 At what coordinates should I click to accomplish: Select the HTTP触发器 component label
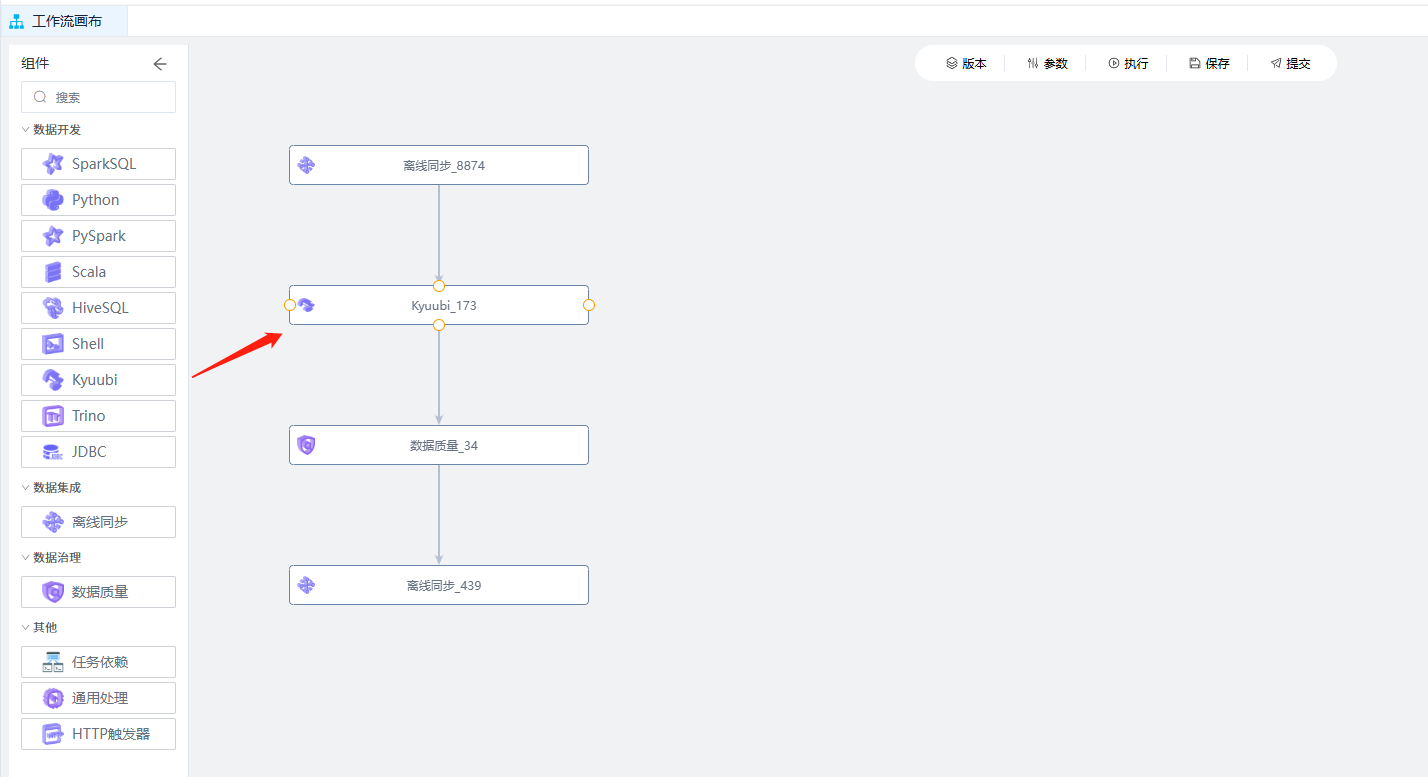(x=111, y=734)
